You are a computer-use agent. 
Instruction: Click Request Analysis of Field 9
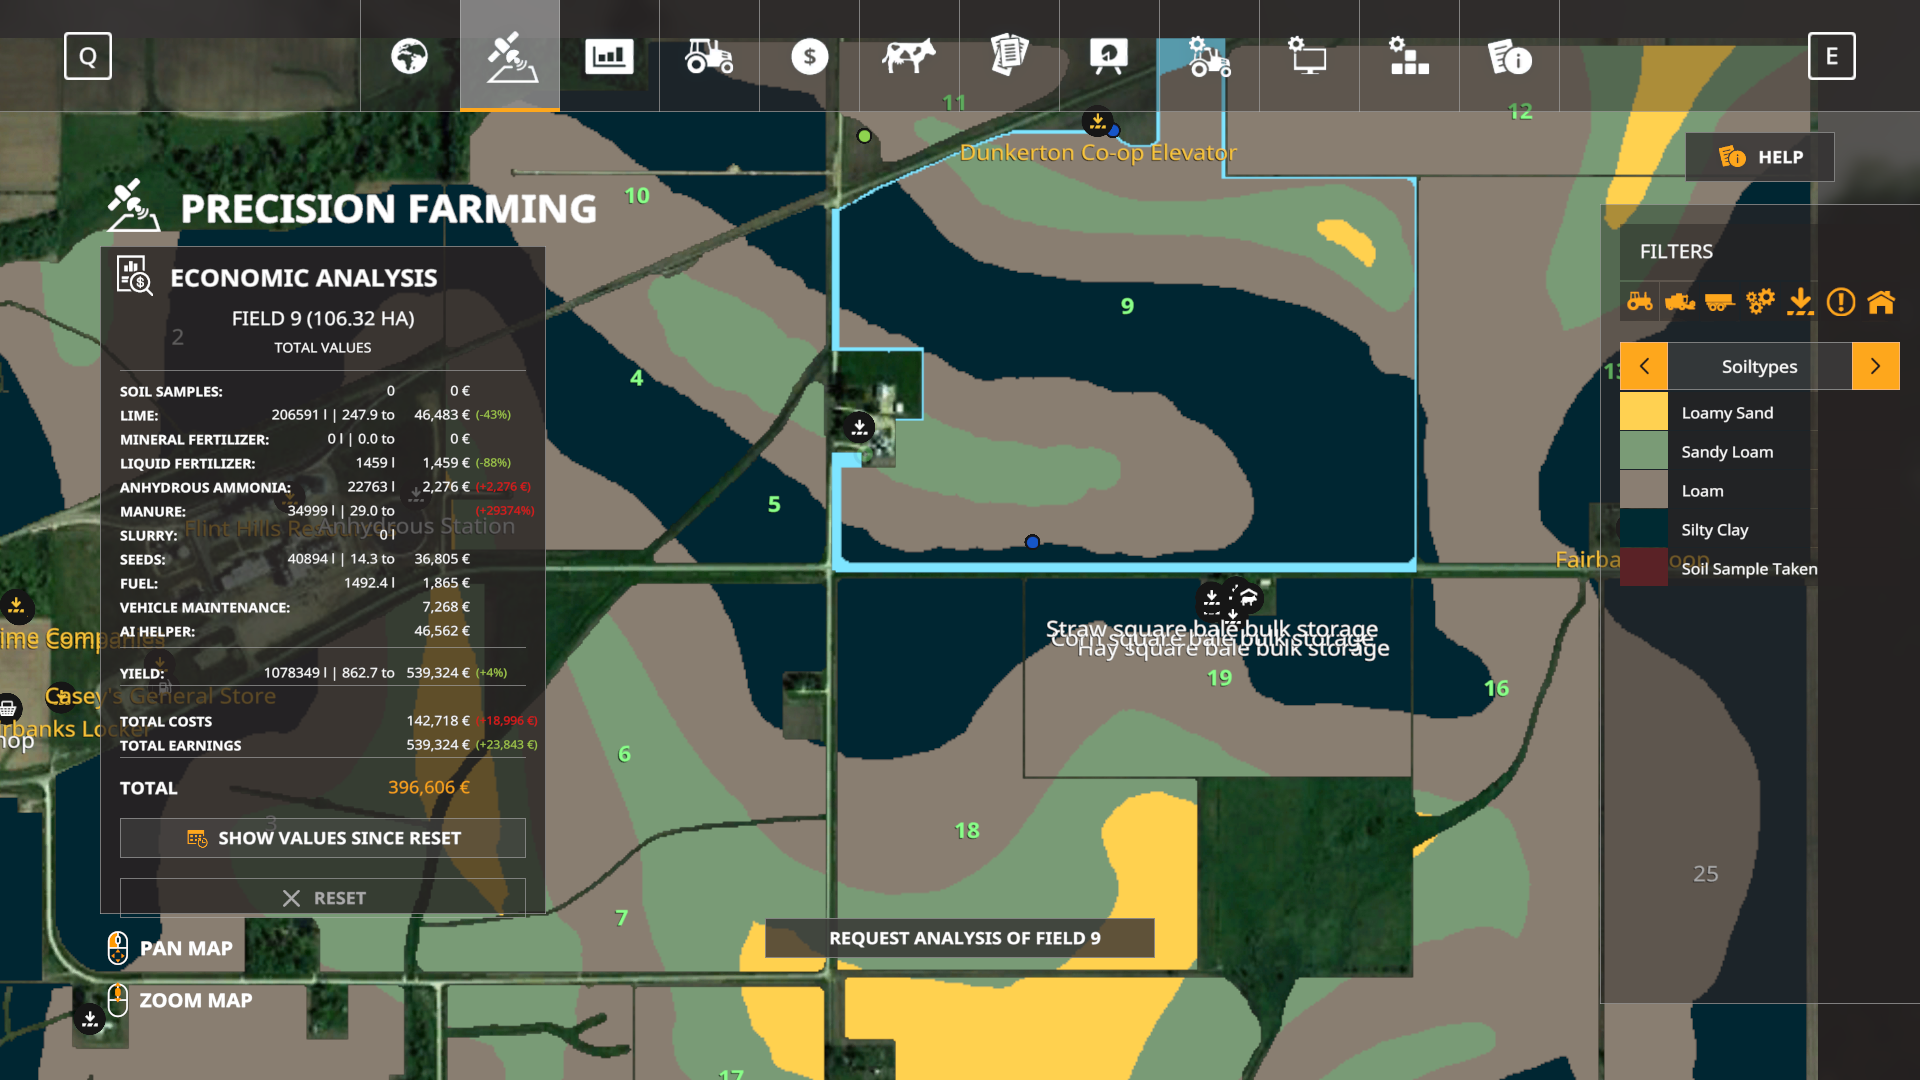960,938
